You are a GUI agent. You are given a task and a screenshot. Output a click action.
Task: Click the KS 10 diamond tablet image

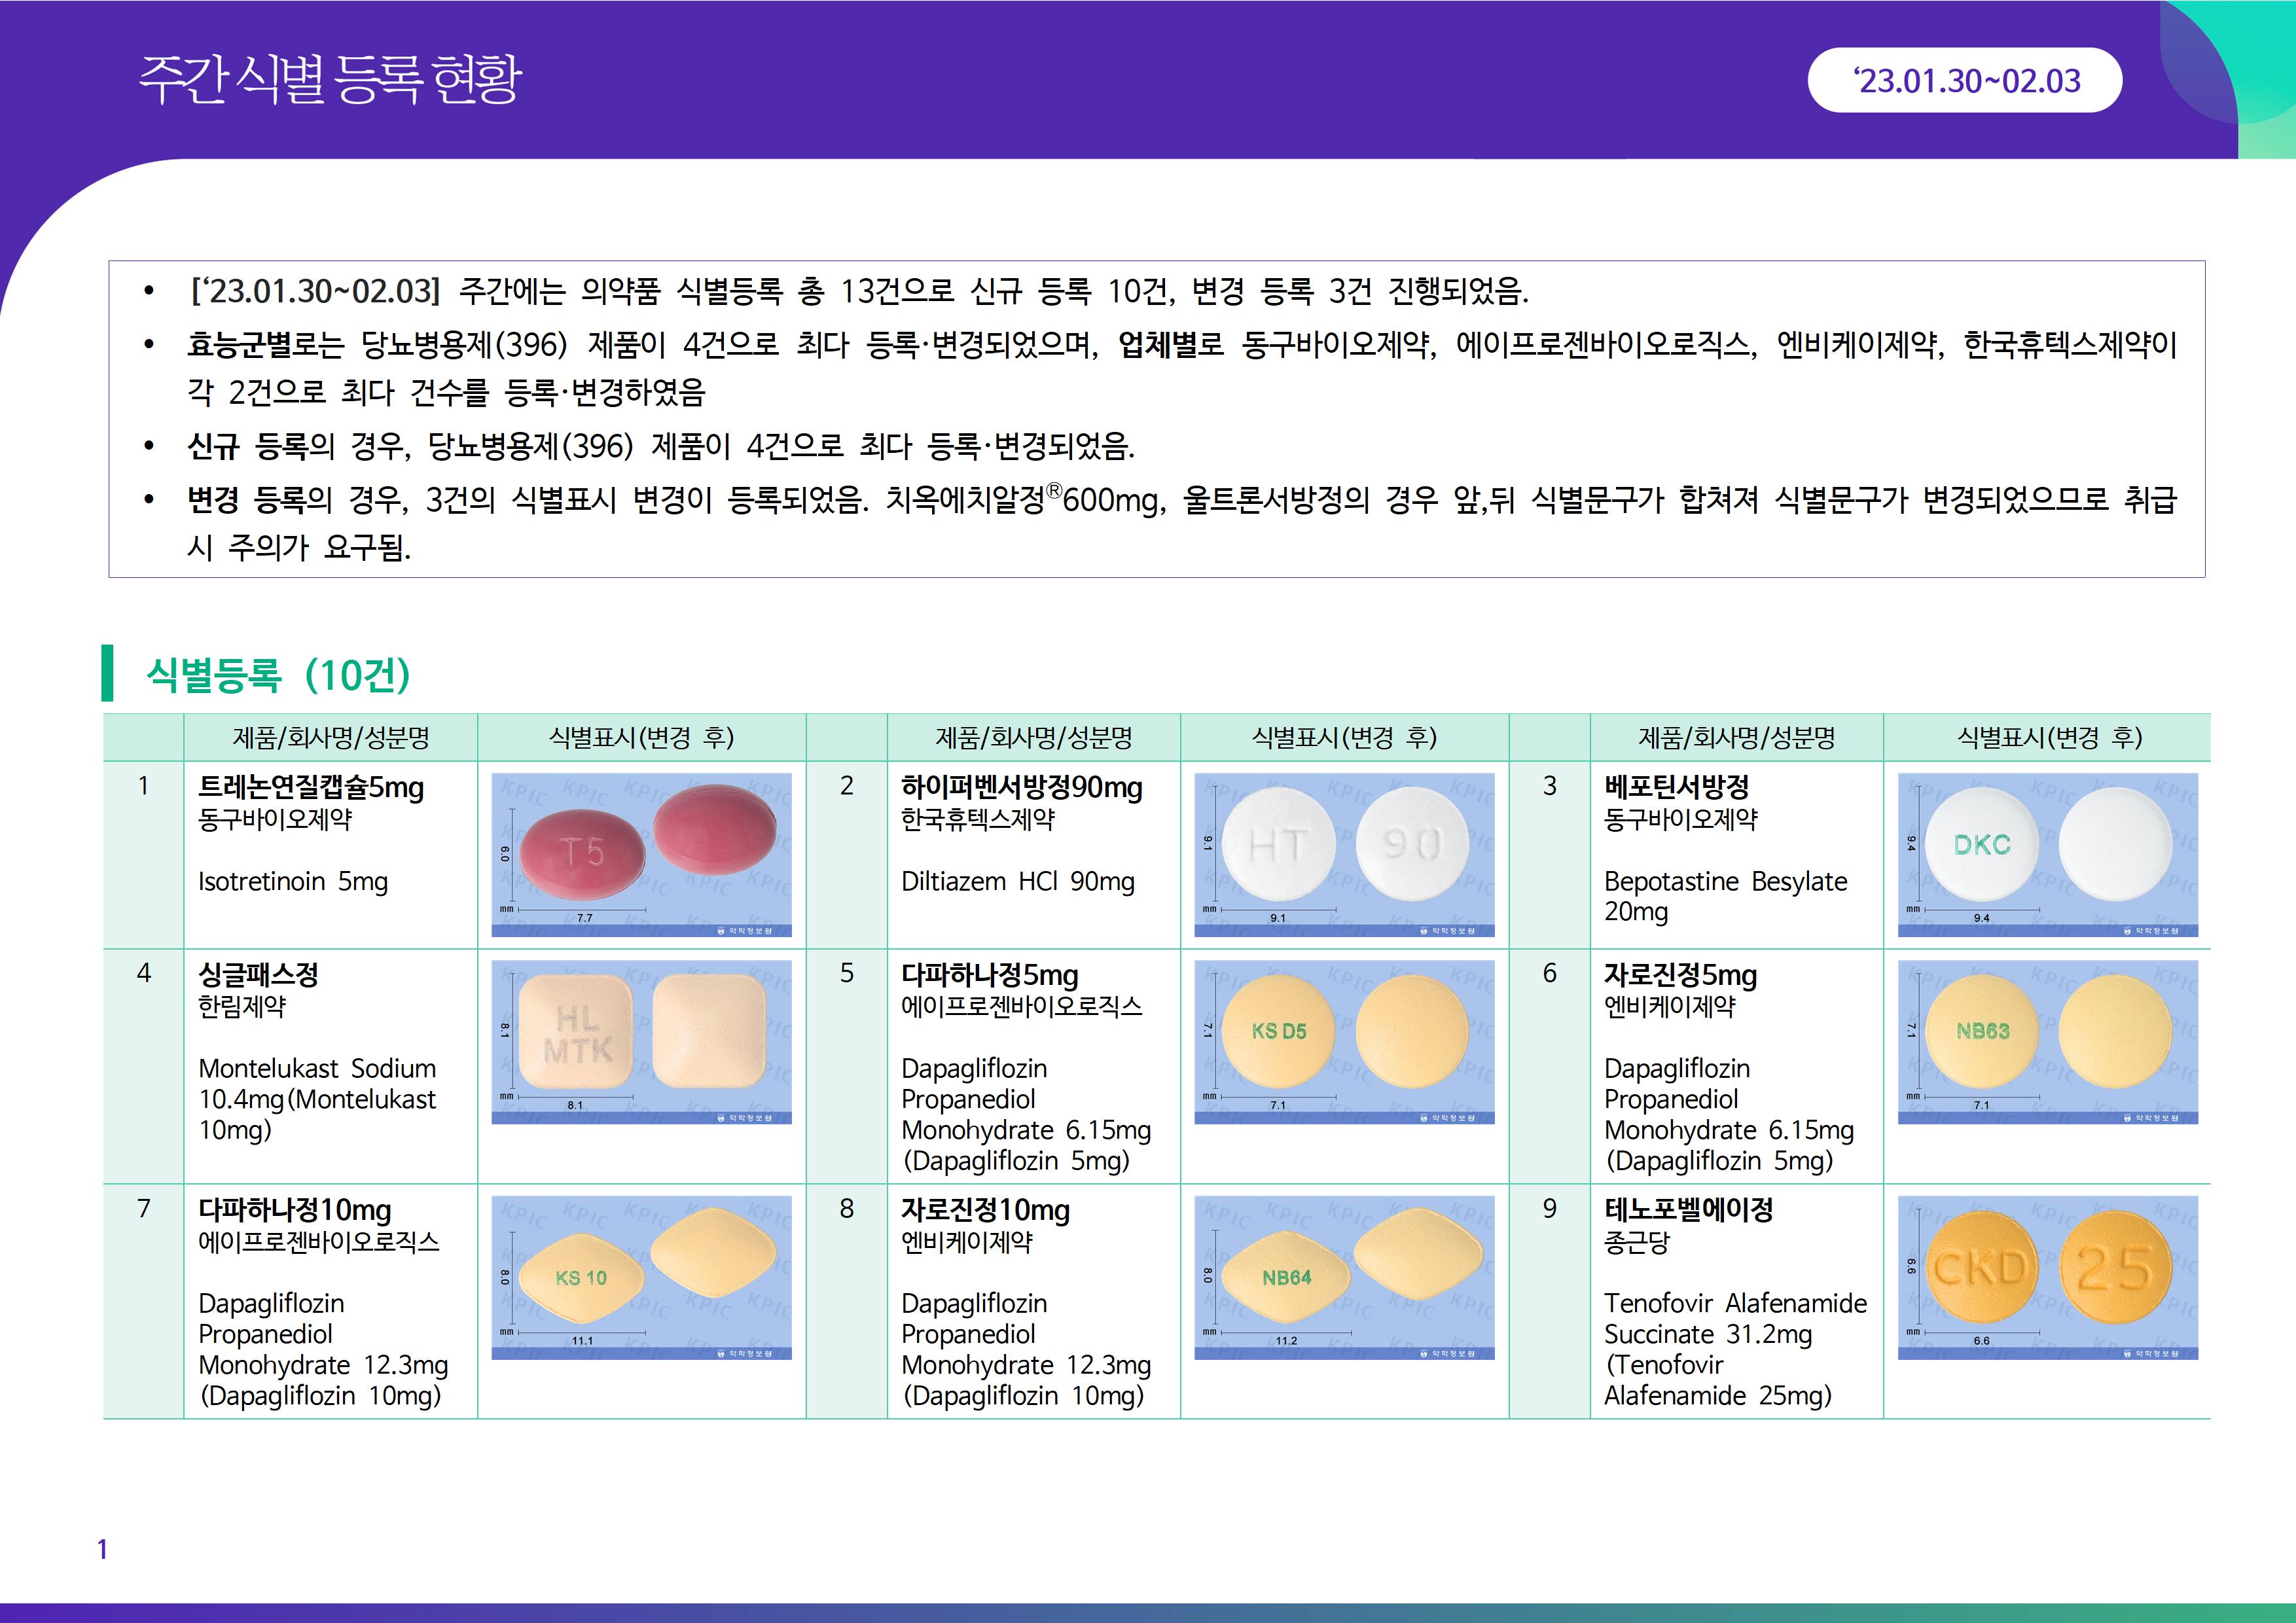(641, 1277)
